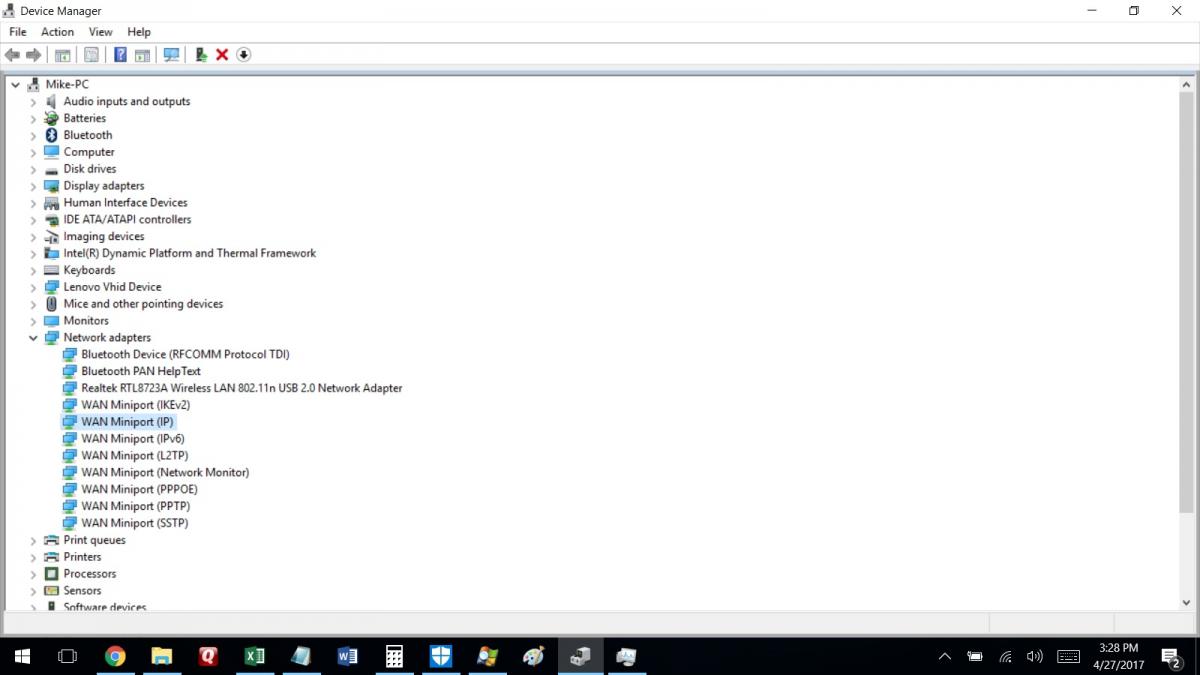The image size is (1200, 675).
Task: Click Update driver software toolbar icon
Action: pos(201,55)
